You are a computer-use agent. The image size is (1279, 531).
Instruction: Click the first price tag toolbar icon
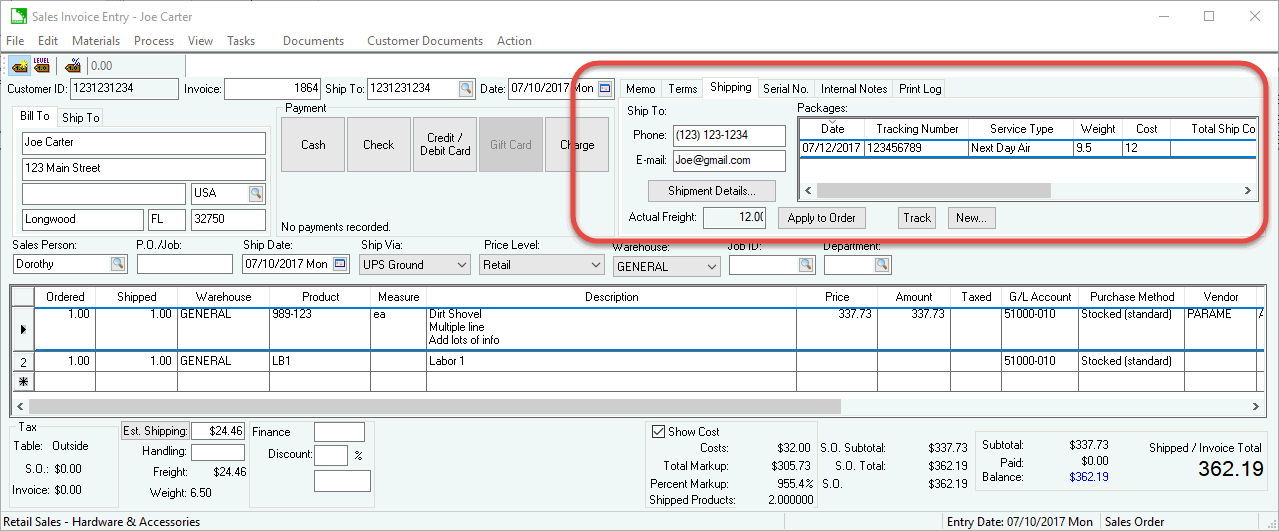[20, 66]
